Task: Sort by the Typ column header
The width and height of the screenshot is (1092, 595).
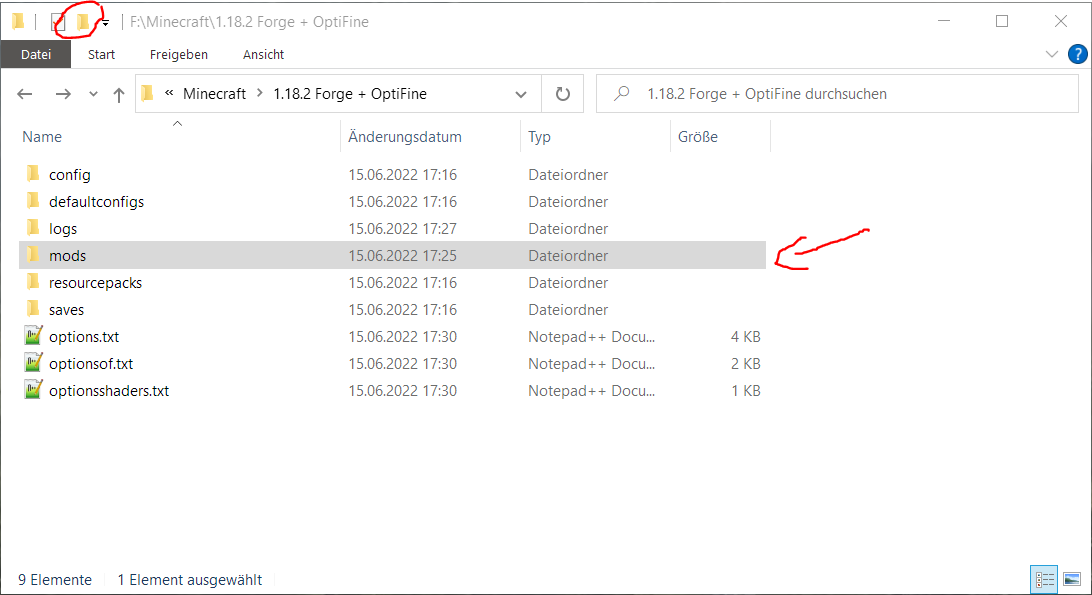Action: click(x=539, y=137)
